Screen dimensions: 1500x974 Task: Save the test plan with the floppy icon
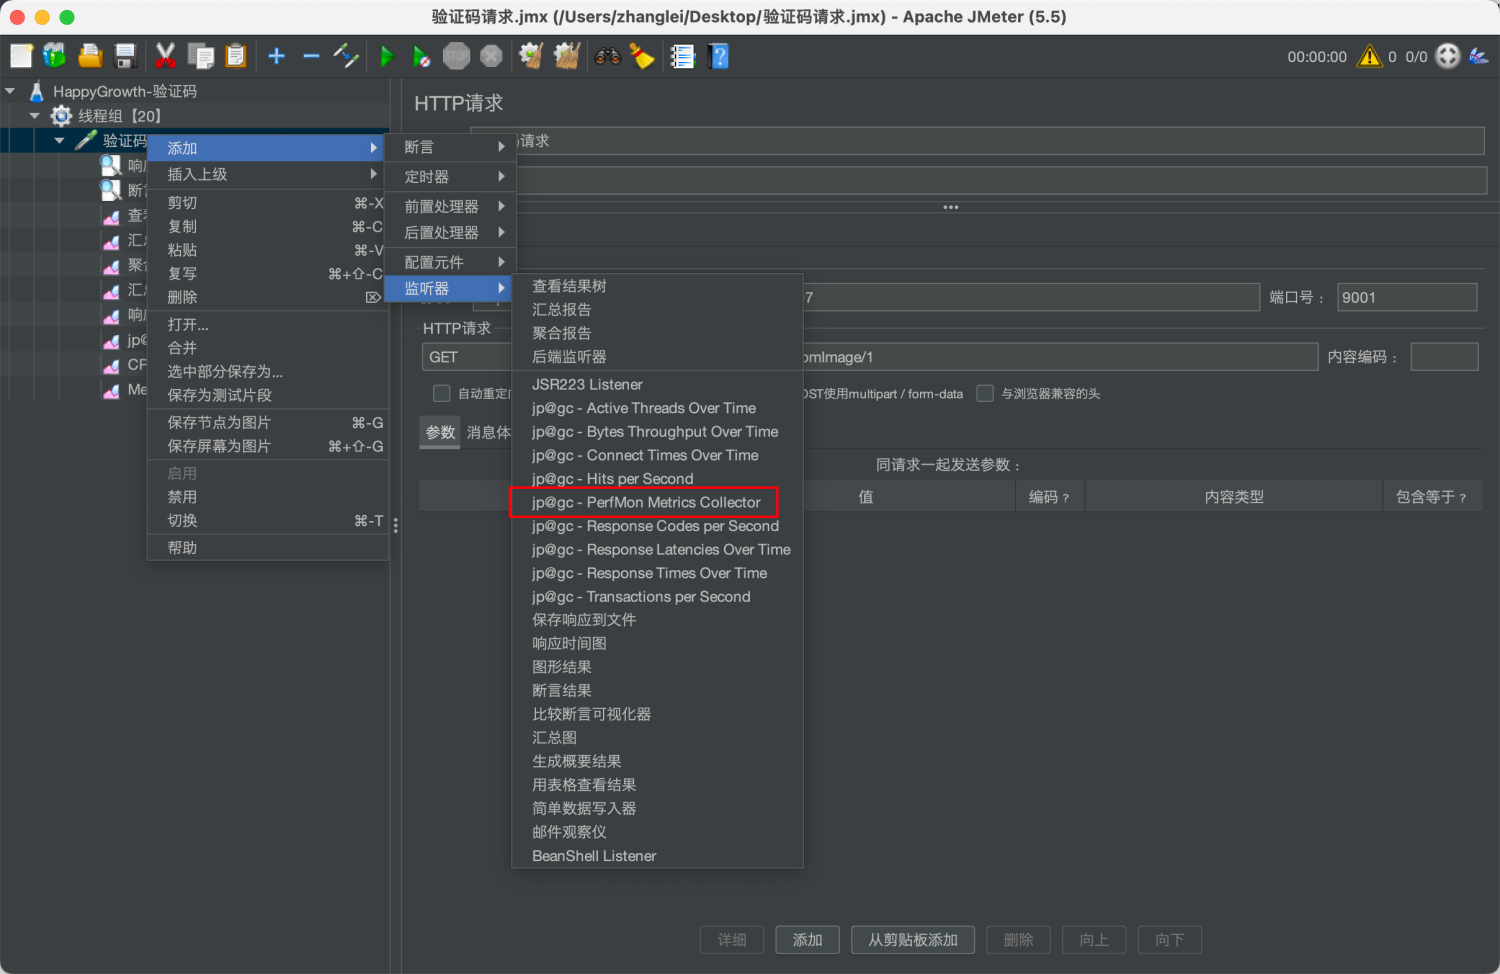coord(125,56)
